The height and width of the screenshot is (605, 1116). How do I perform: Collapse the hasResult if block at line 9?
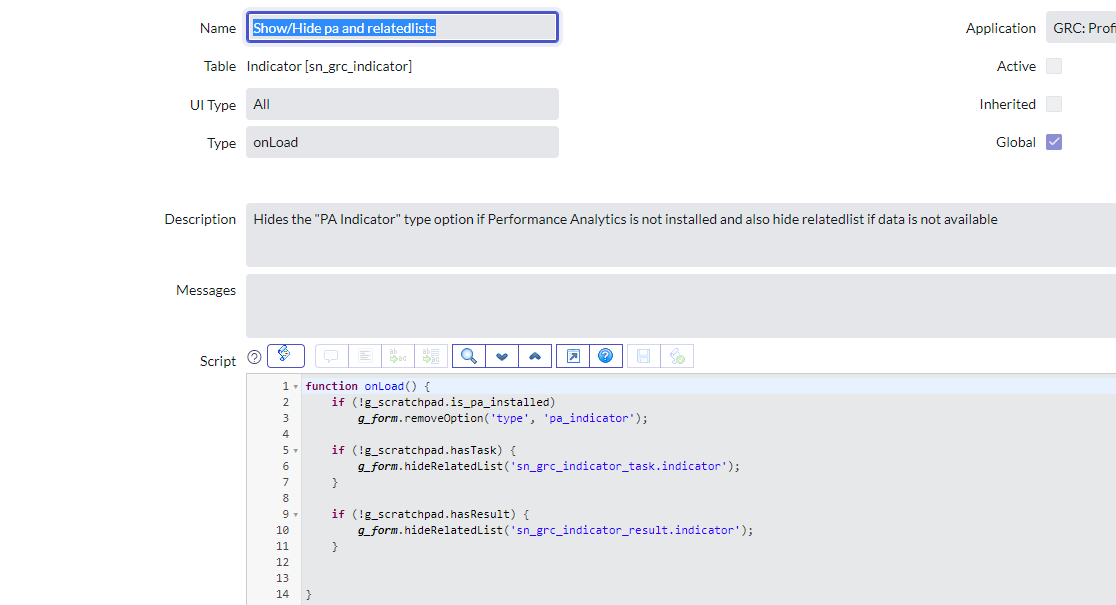click(x=296, y=513)
